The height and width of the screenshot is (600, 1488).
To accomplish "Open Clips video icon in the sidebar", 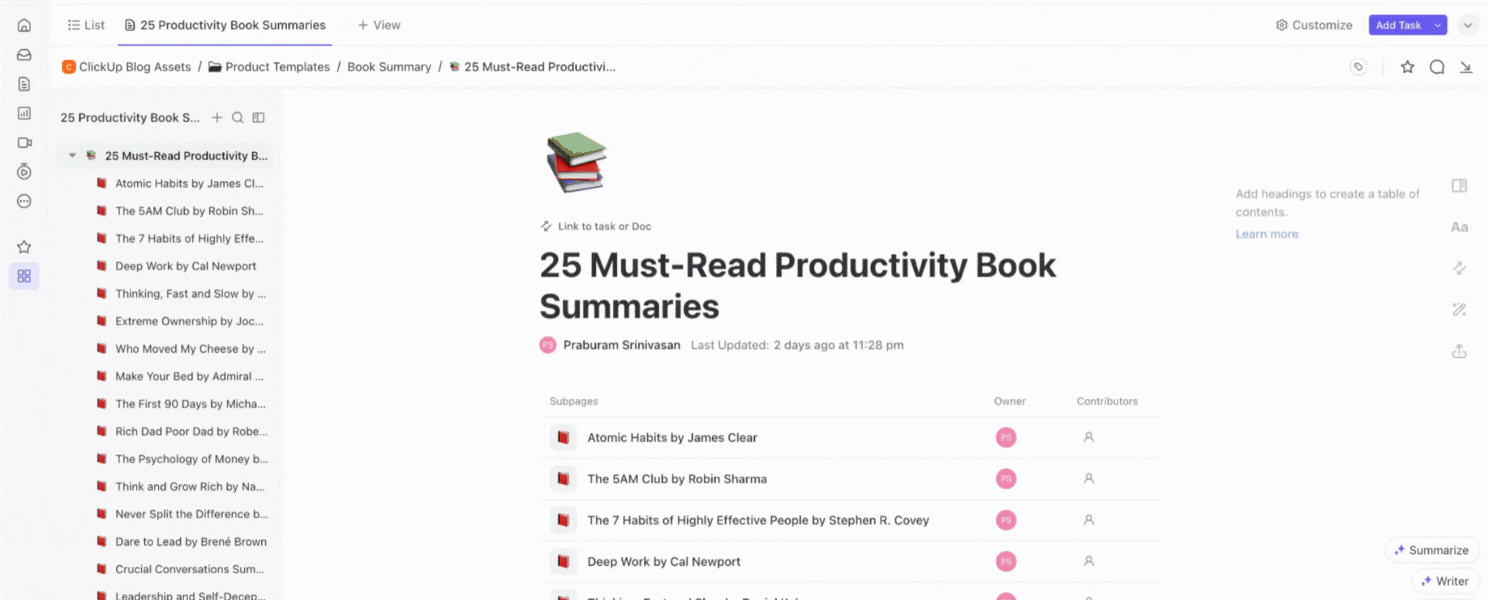I will point(24,142).
